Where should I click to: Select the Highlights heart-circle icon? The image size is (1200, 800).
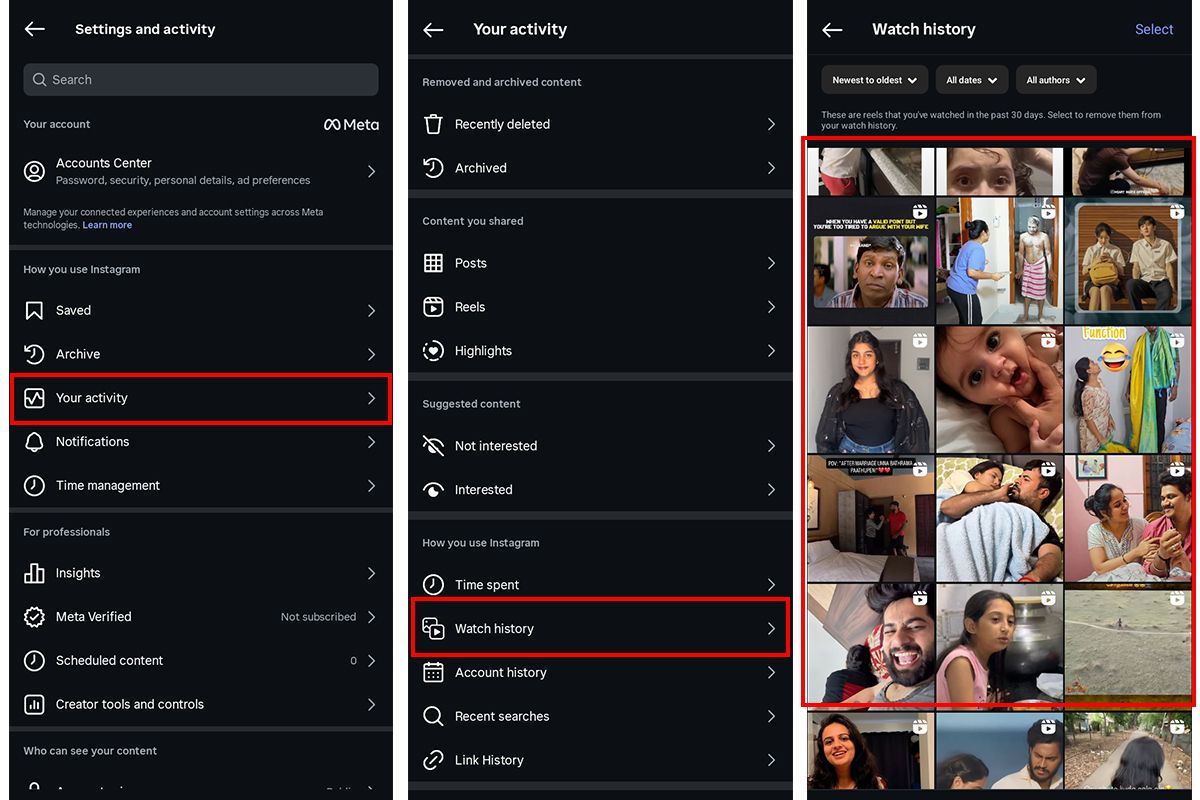433,351
